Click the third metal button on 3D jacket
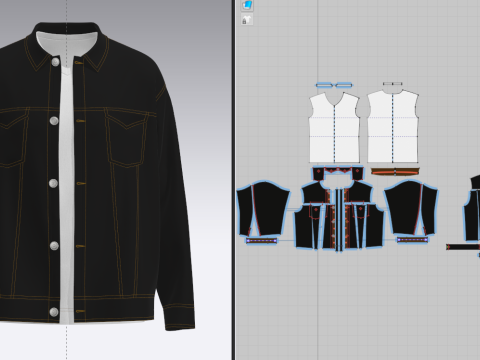480x360 pixels. click(53, 183)
